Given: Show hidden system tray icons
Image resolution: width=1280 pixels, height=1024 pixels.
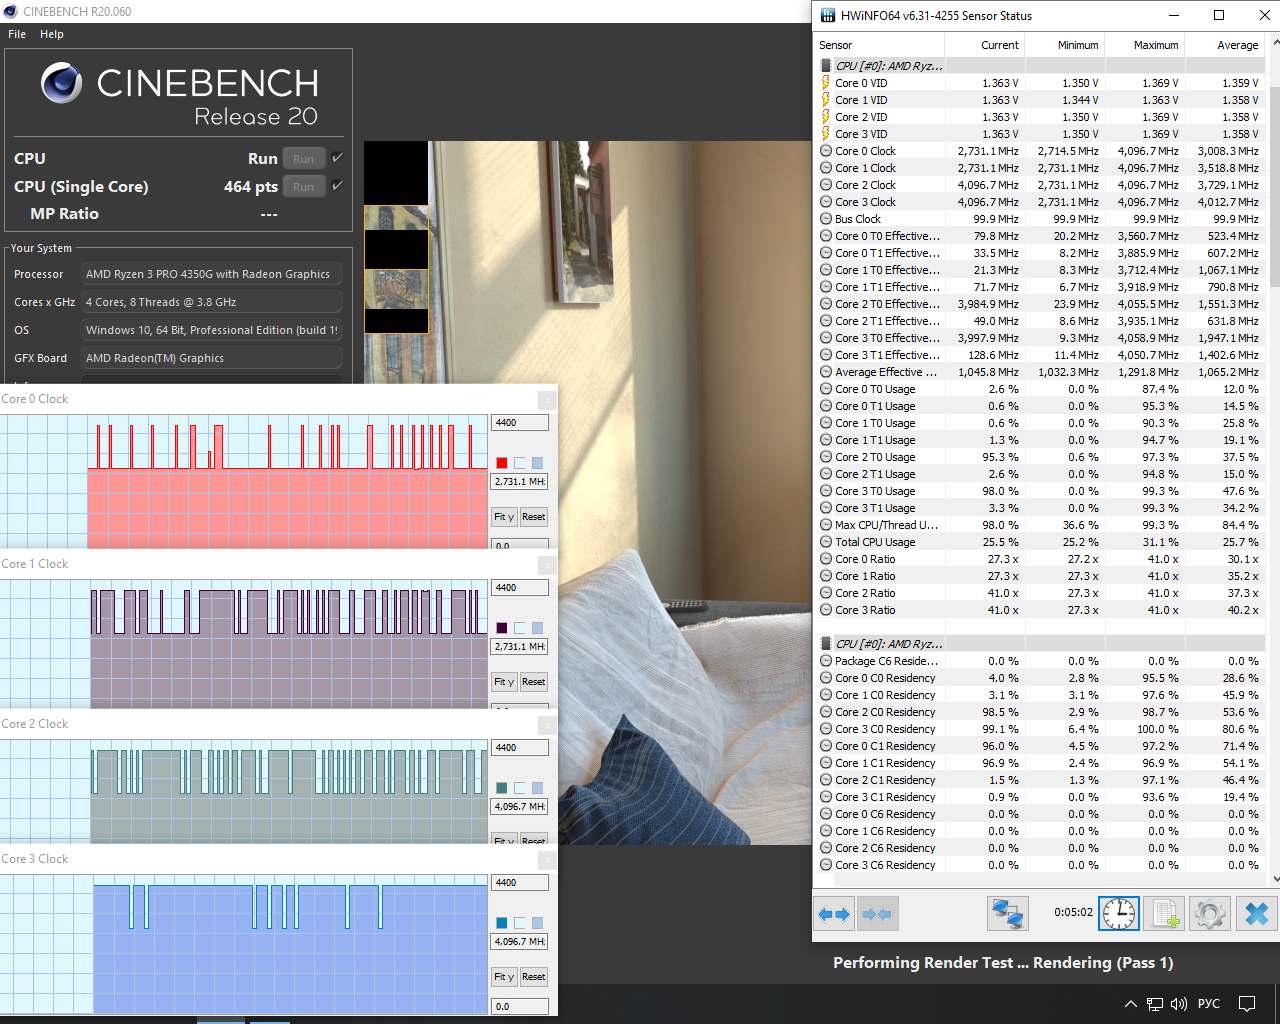Looking at the screenshot, I should (1131, 1004).
